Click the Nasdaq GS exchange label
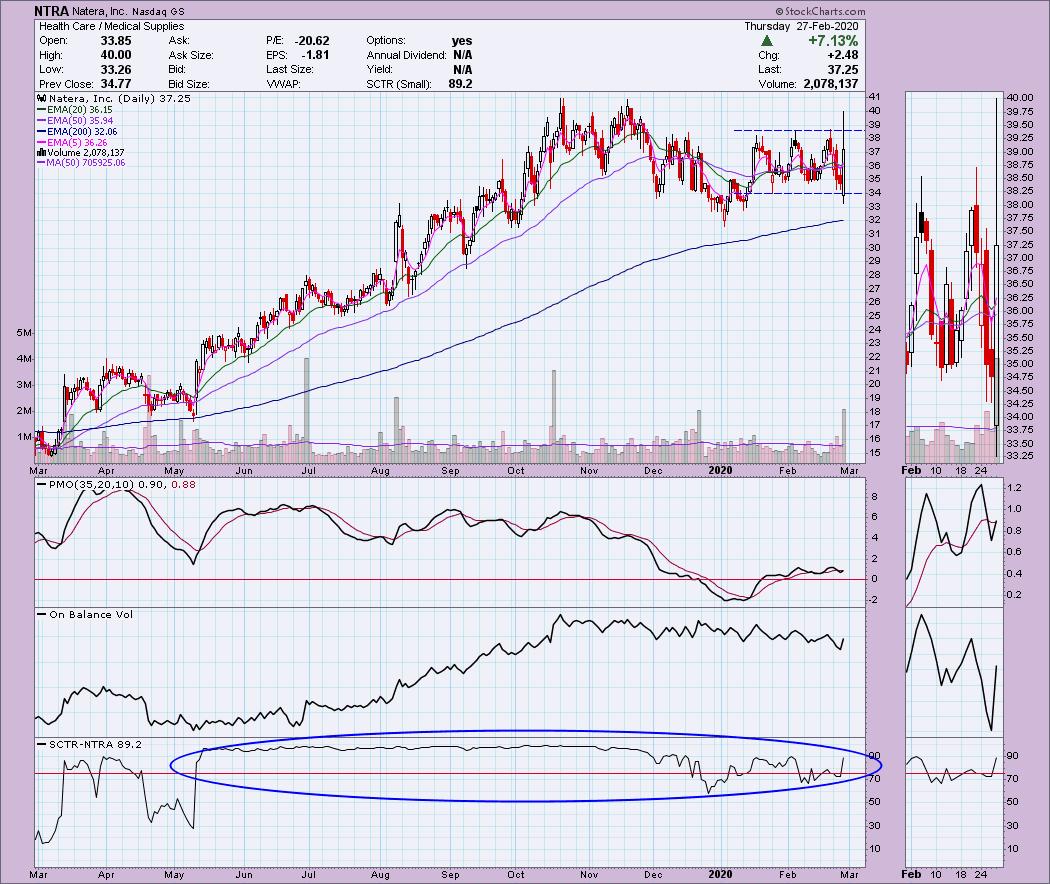 pyautogui.click(x=158, y=11)
